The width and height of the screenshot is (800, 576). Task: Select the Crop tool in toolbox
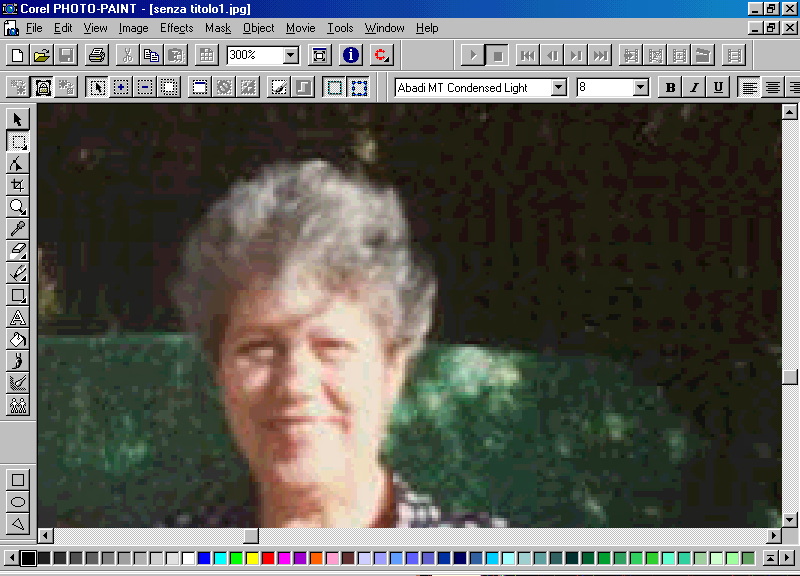pos(18,185)
